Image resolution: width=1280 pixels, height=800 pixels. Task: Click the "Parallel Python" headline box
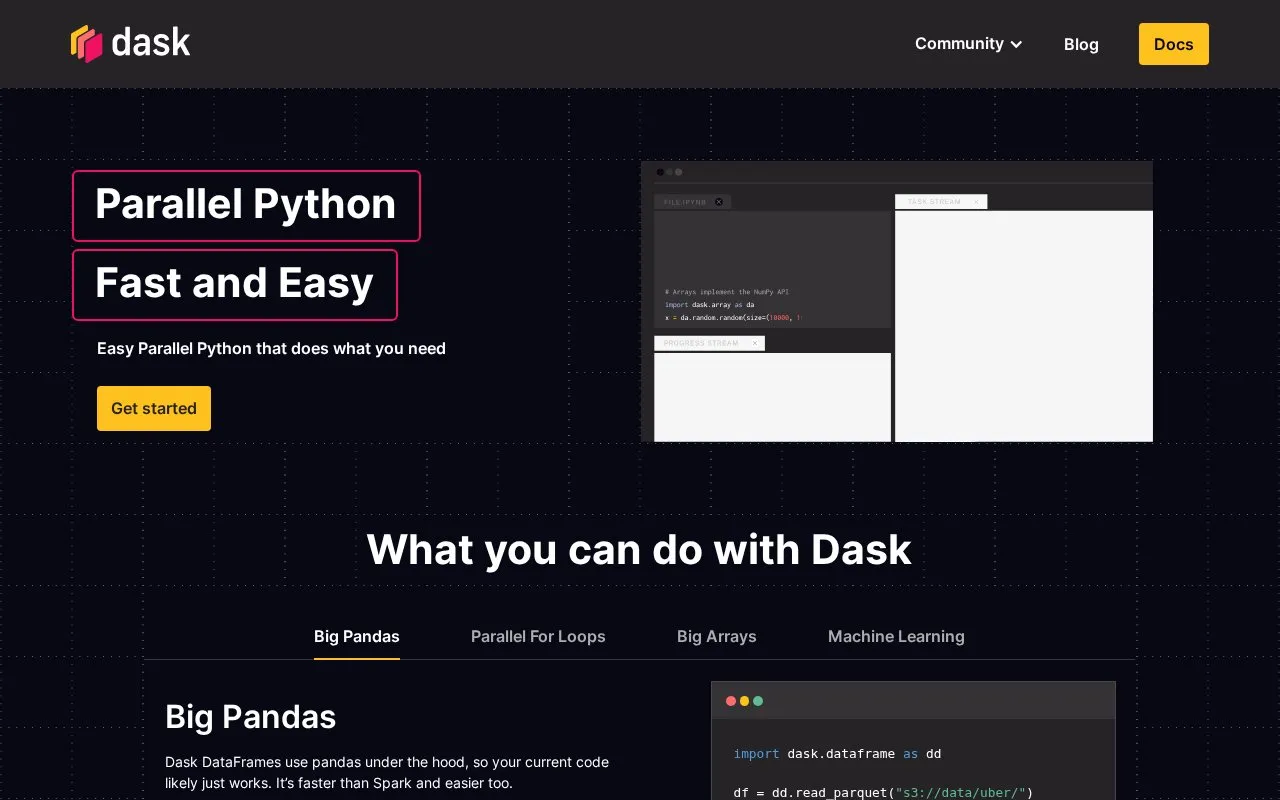tap(246, 205)
